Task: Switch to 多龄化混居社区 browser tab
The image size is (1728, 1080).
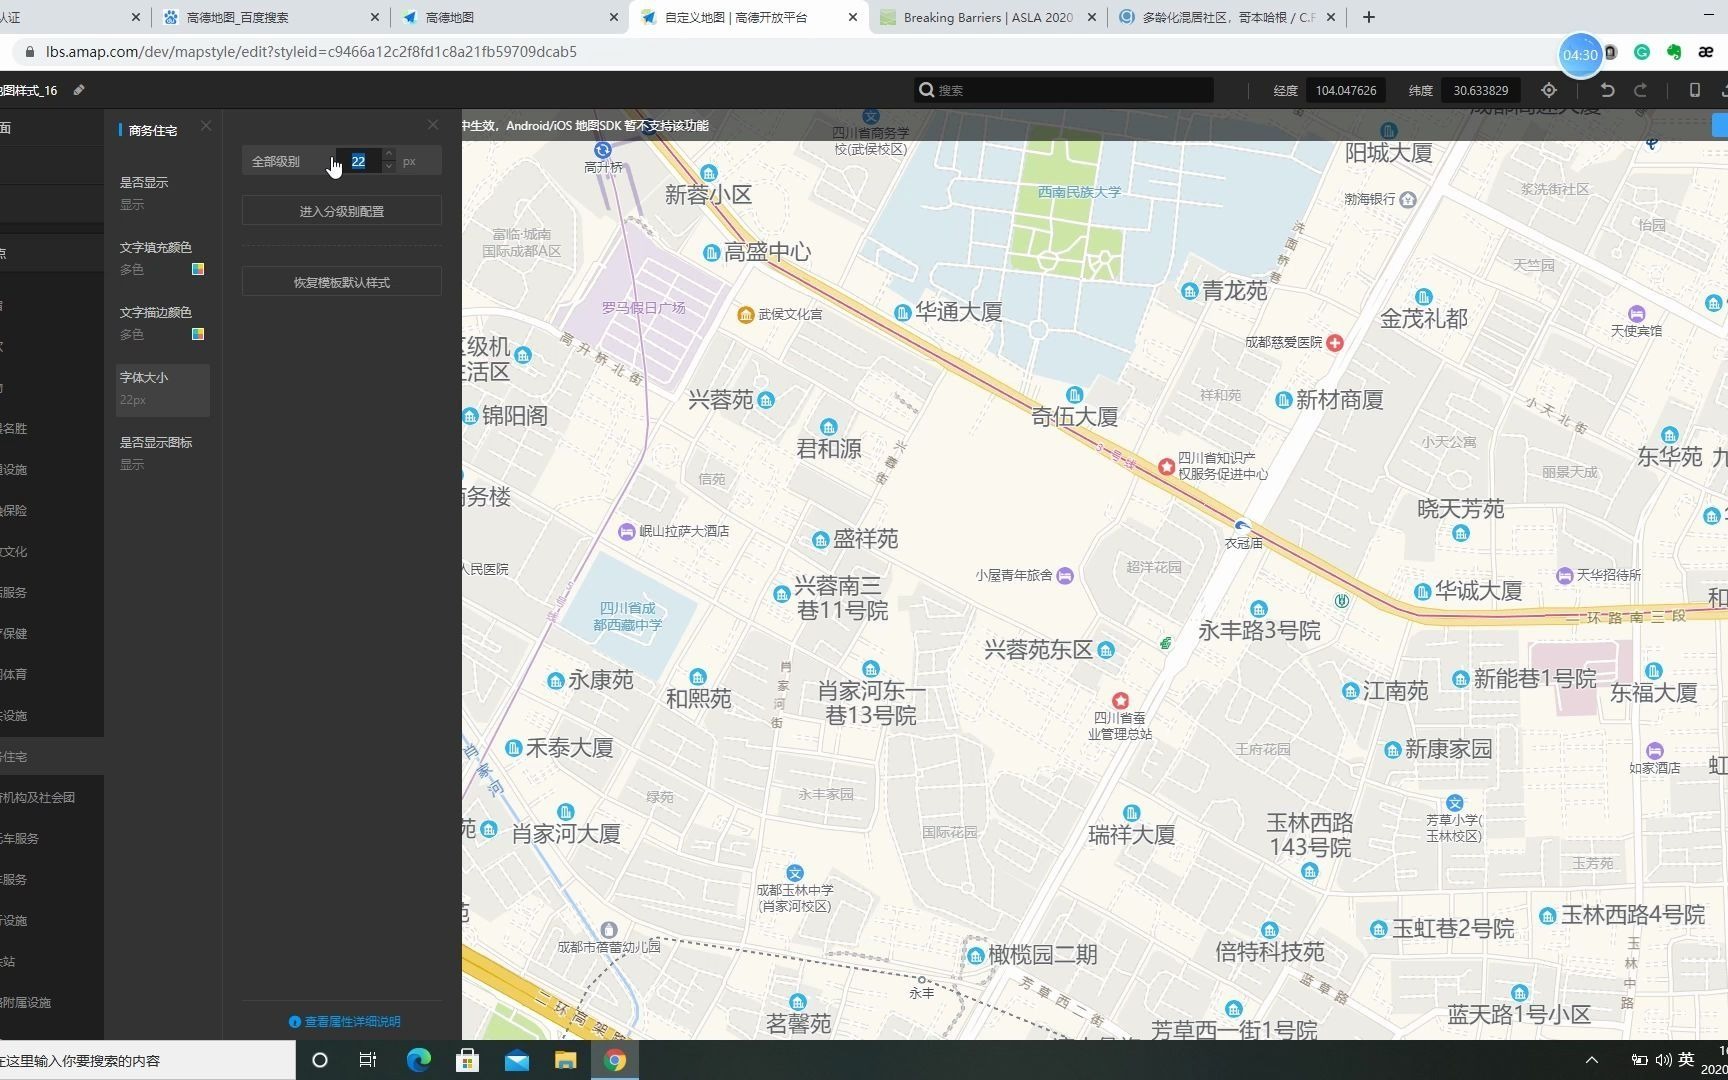Action: pos(1226,17)
